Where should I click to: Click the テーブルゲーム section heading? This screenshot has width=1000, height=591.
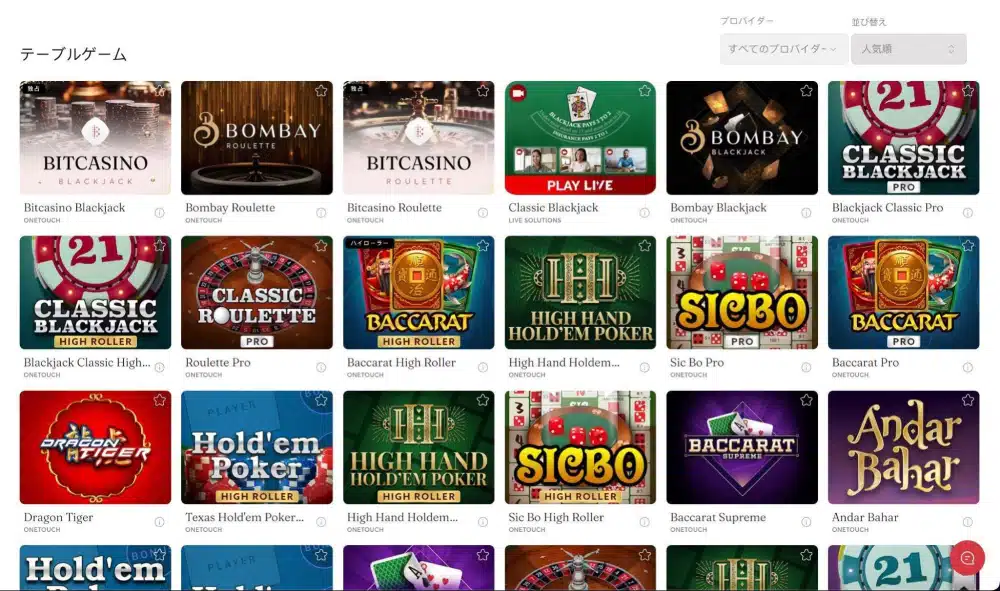pyautogui.click(x=73, y=54)
